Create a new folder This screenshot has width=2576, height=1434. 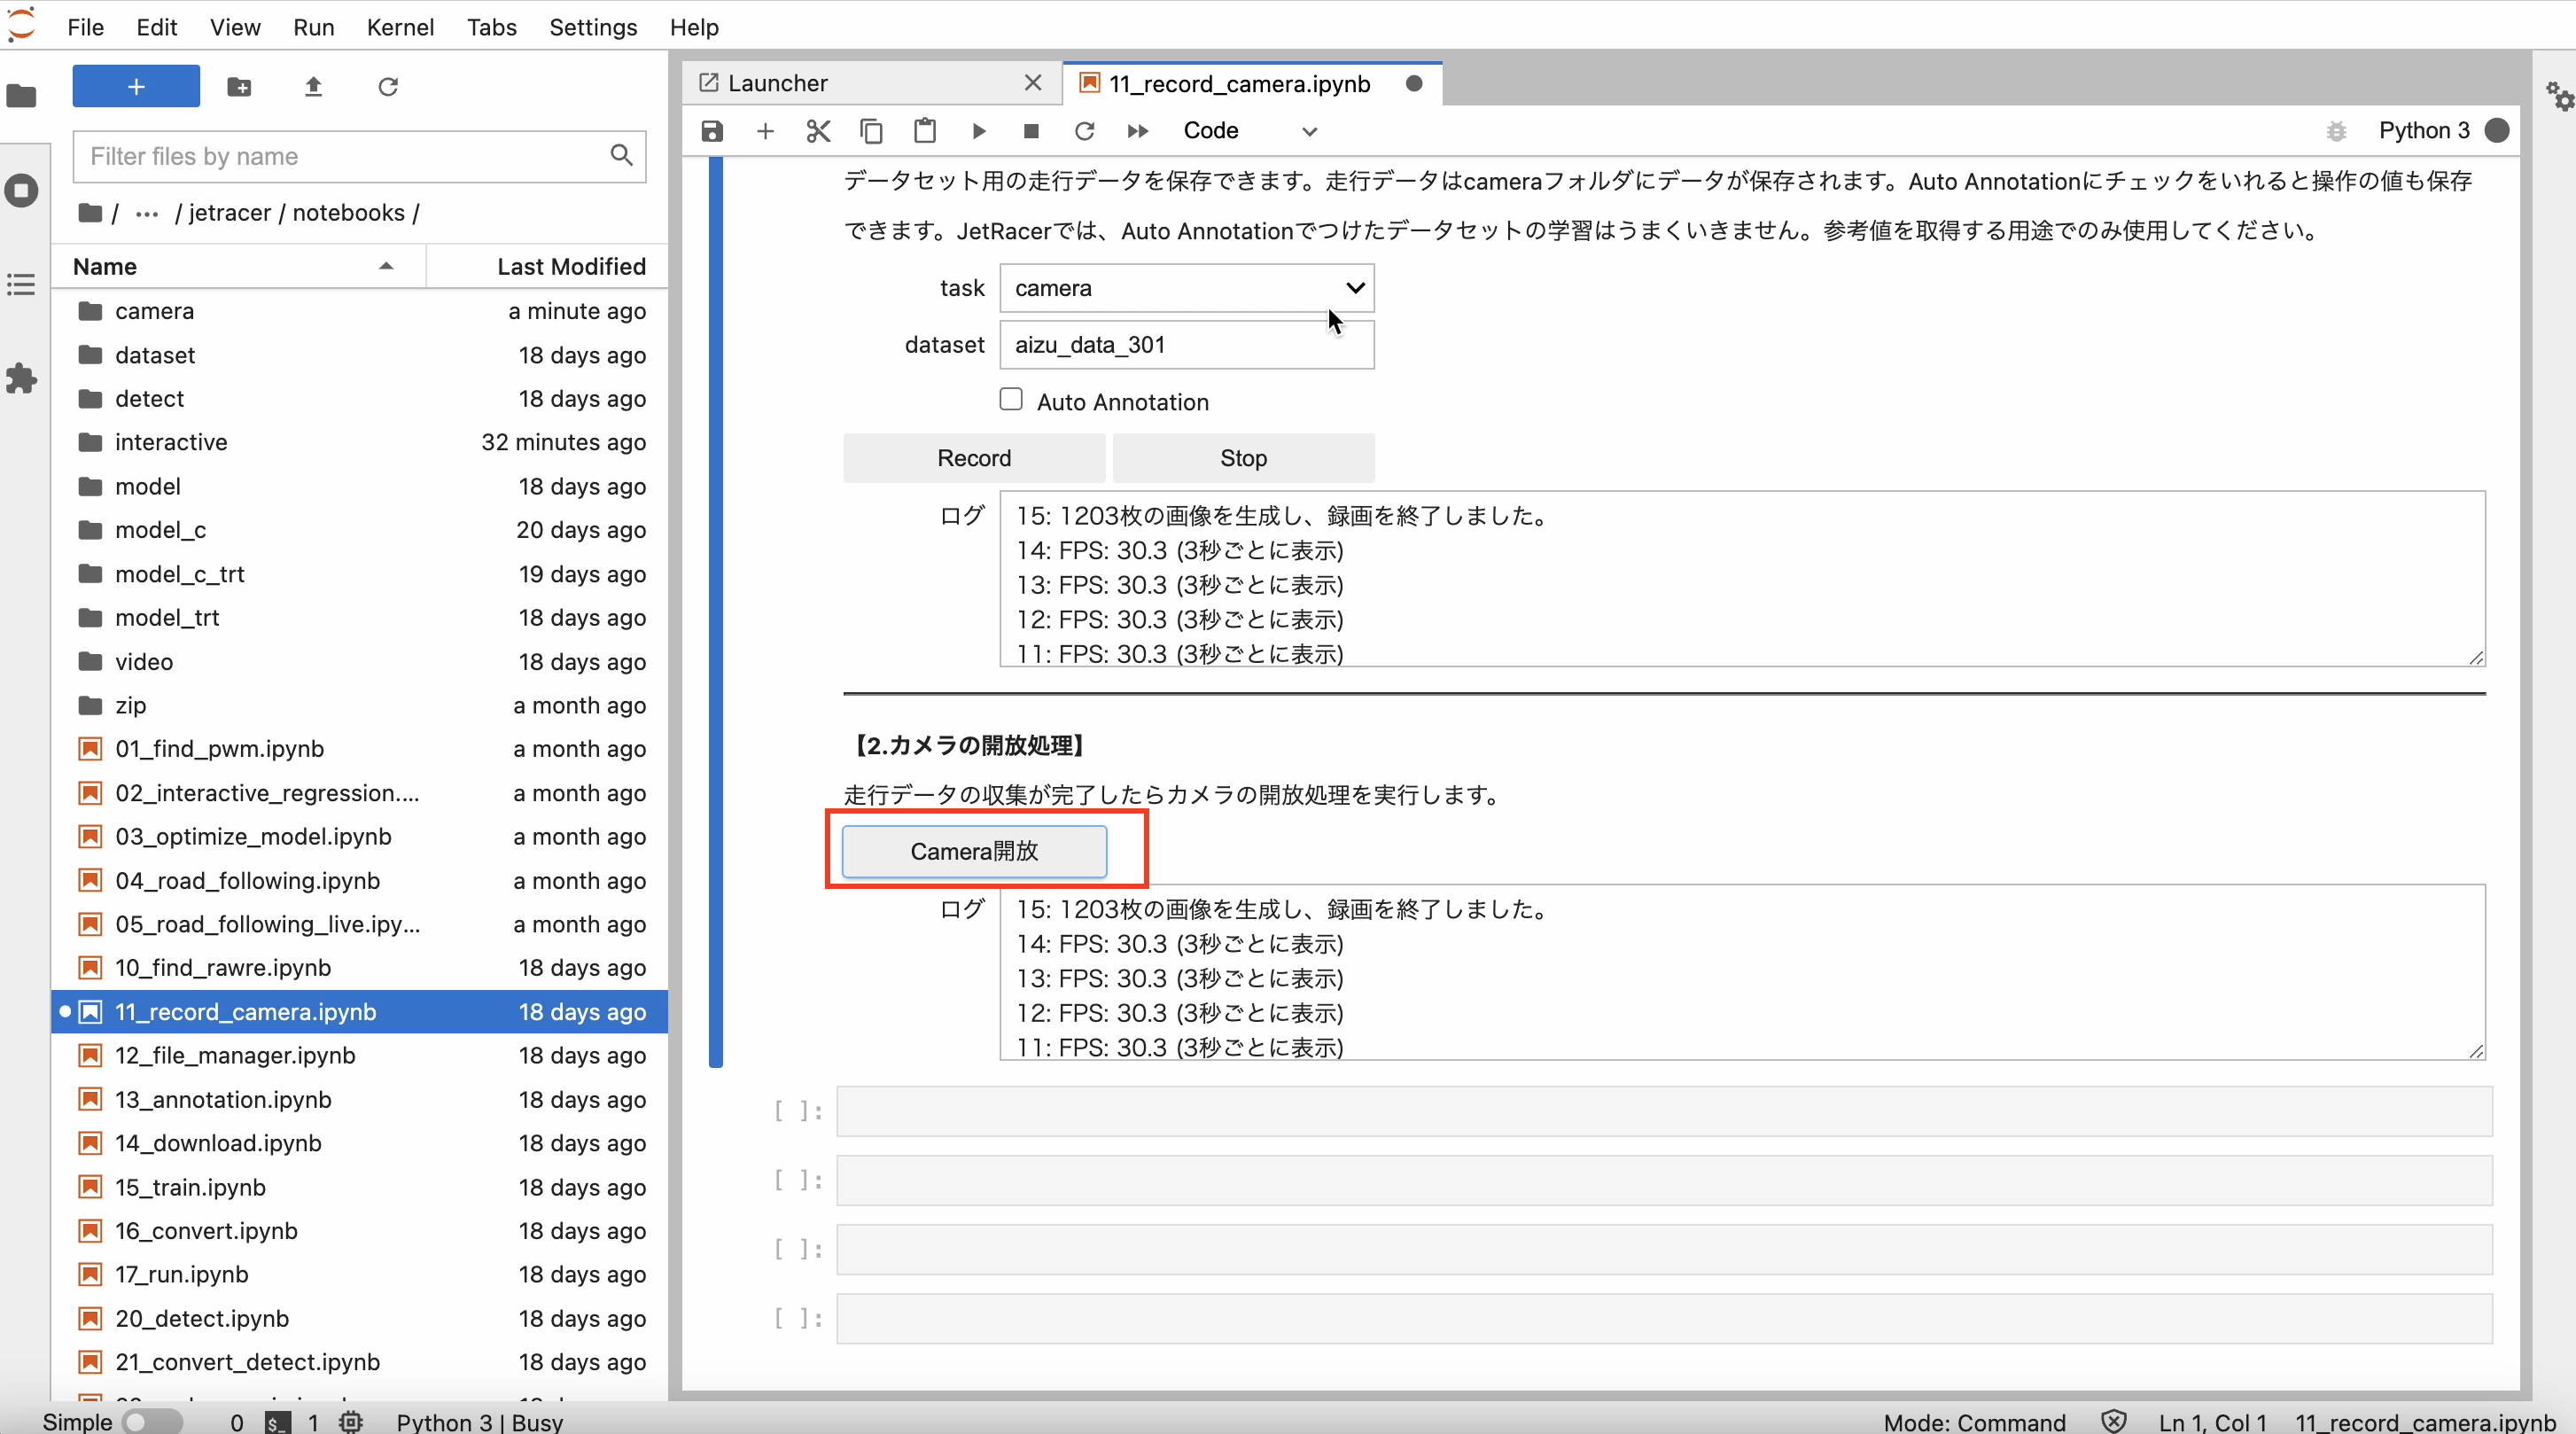pos(239,87)
